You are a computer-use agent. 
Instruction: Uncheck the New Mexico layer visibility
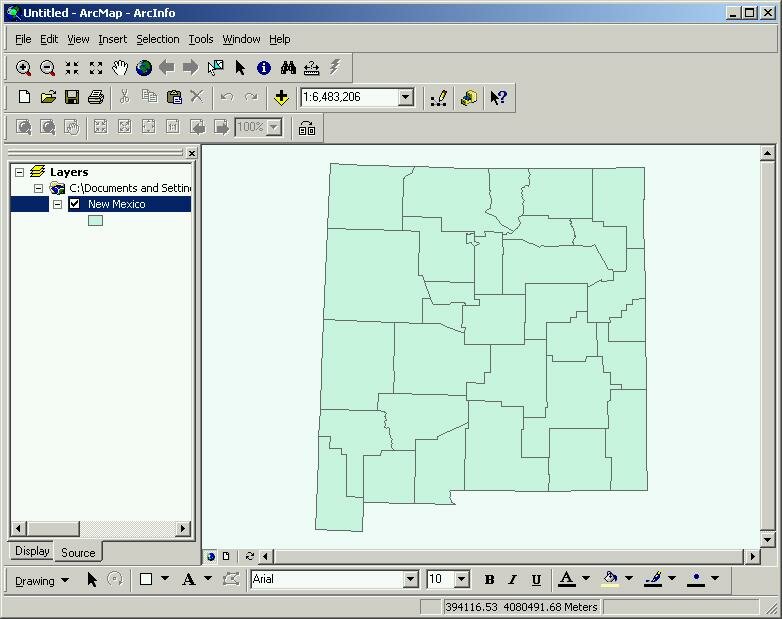click(x=75, y=204)
